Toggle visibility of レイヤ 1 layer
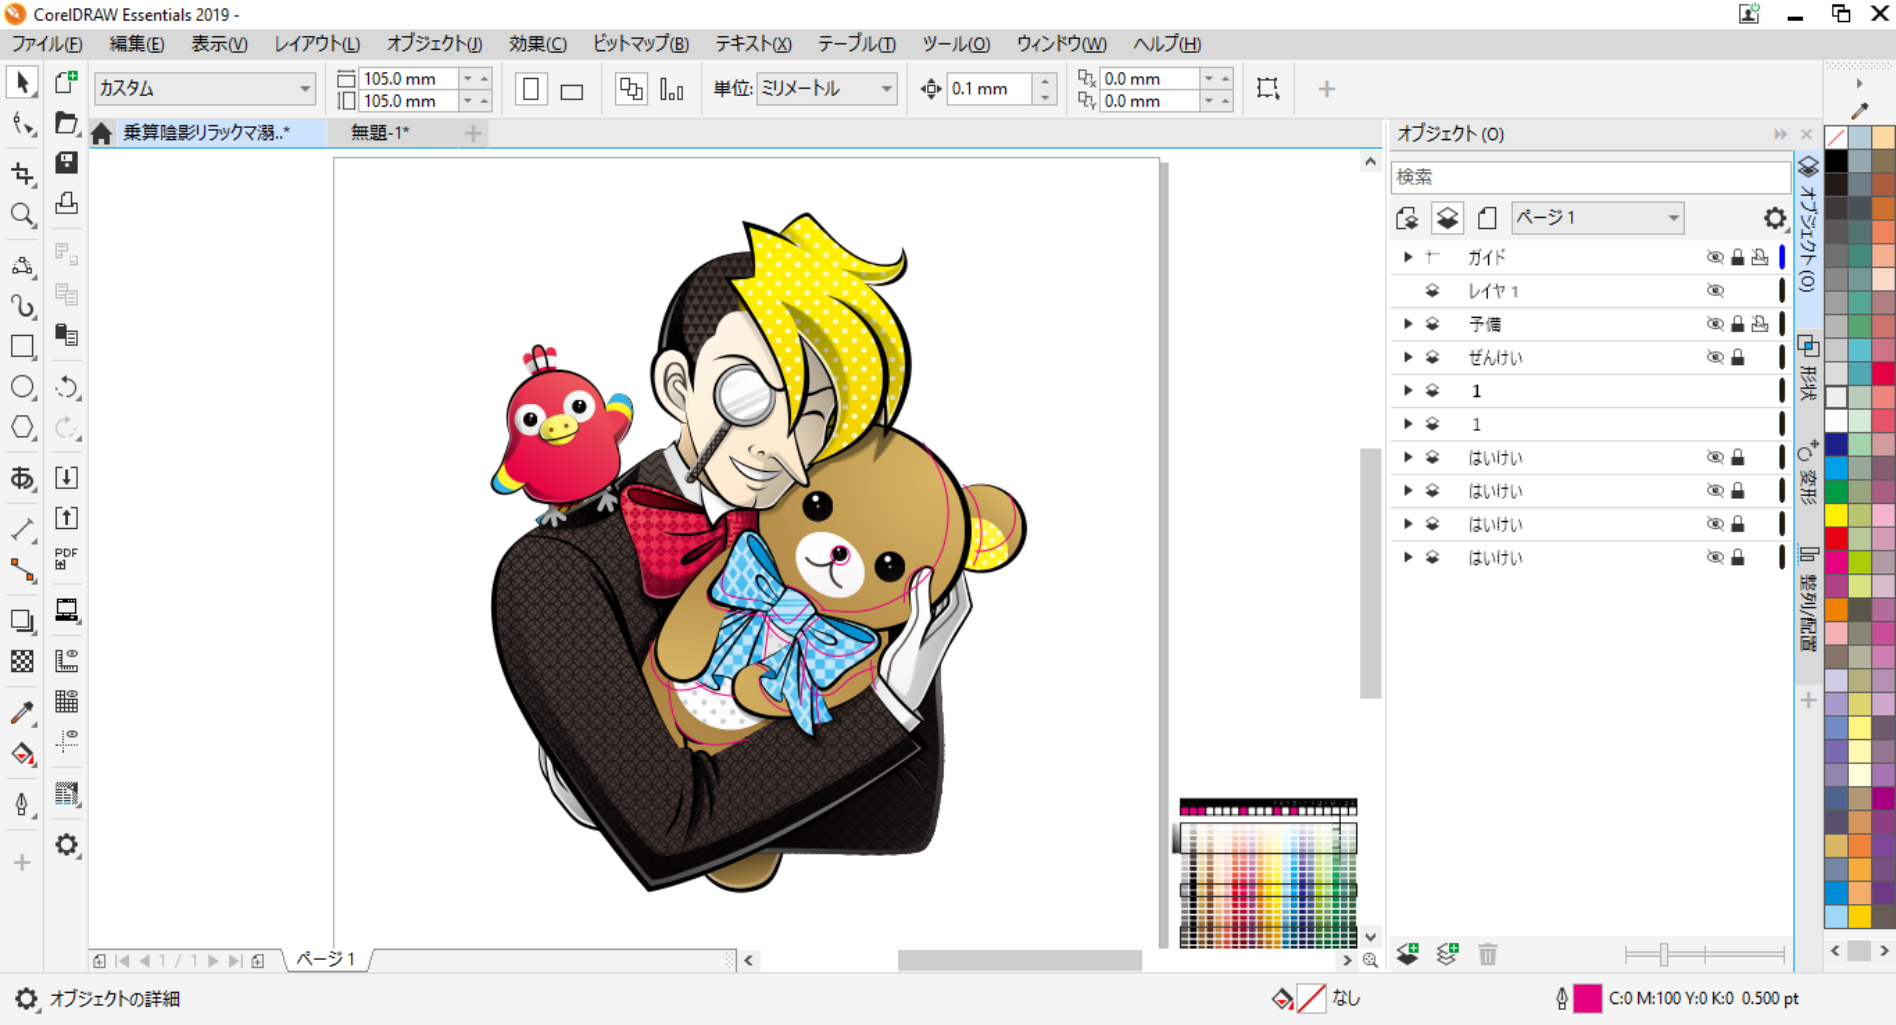The image size is (1896, 1025). click(x=1715, y=291)
